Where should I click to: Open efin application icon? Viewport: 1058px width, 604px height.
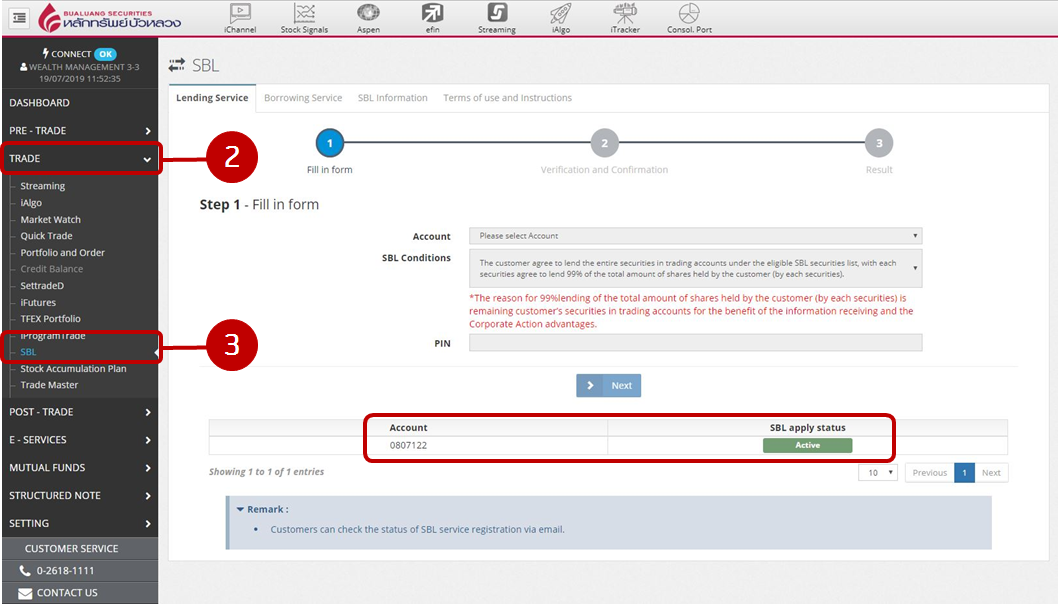click(433, 18)
